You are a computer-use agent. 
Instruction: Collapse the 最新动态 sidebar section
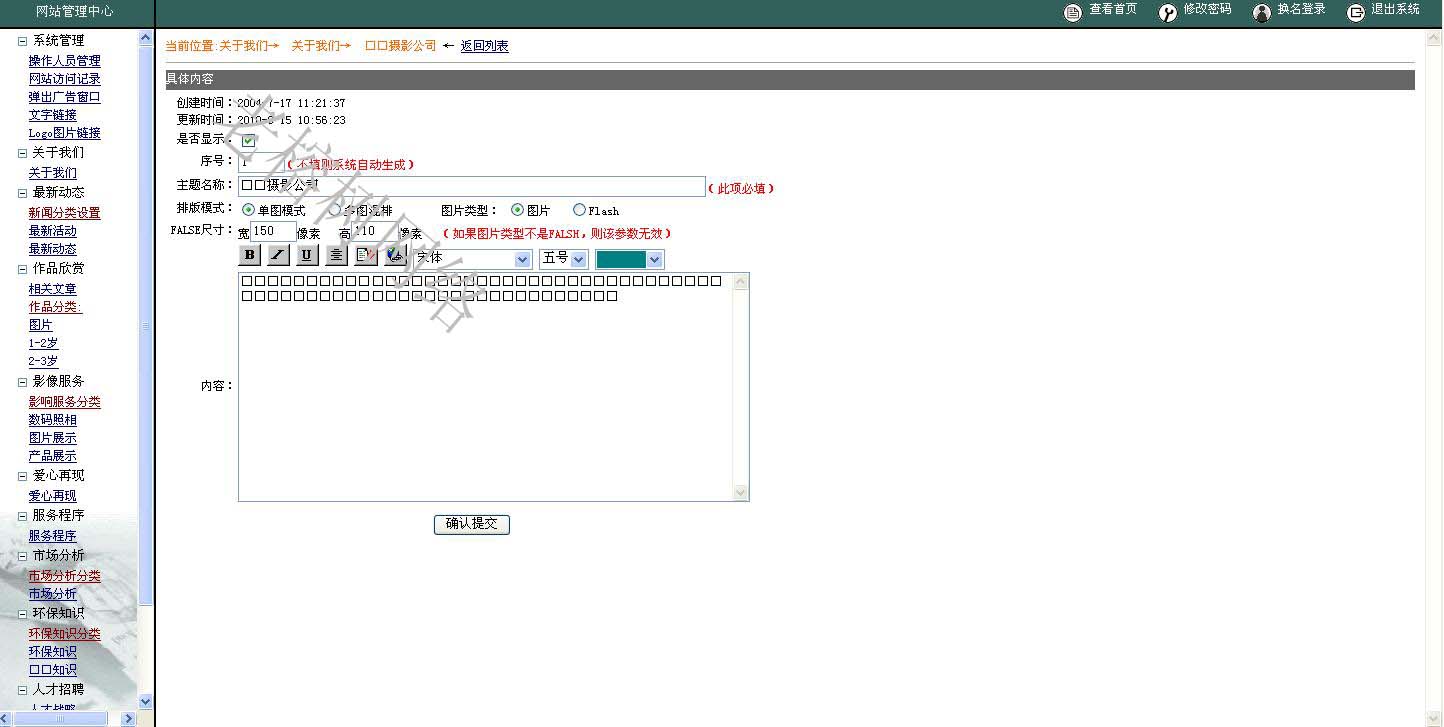click(x=22, y=193)
